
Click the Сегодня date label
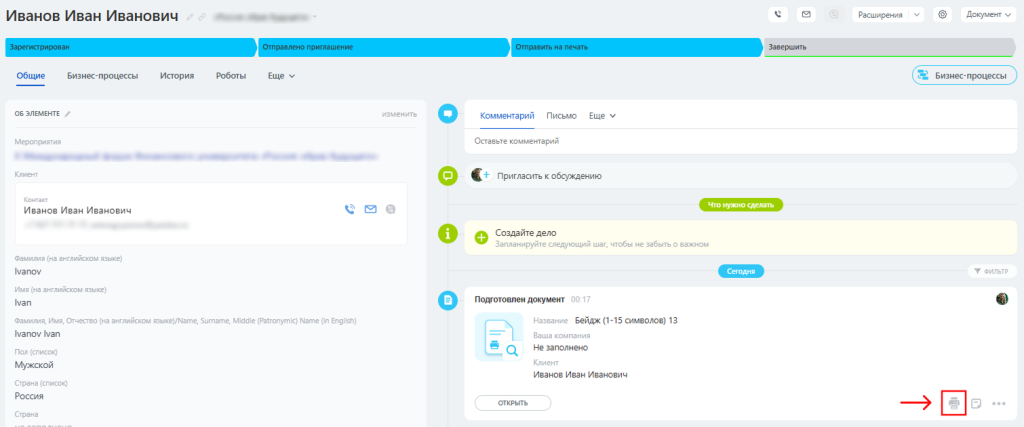tap(741, 270)
